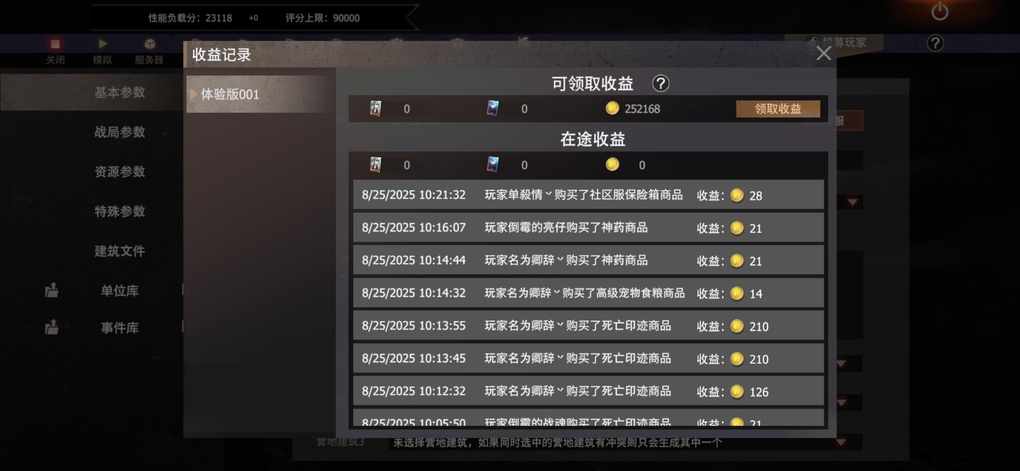Select the 10:13:55 死亡印迹商品 record
Image resolution: width=1020 pixels, height=471 pixels.
pyautogui.click(x=589, y=325)
